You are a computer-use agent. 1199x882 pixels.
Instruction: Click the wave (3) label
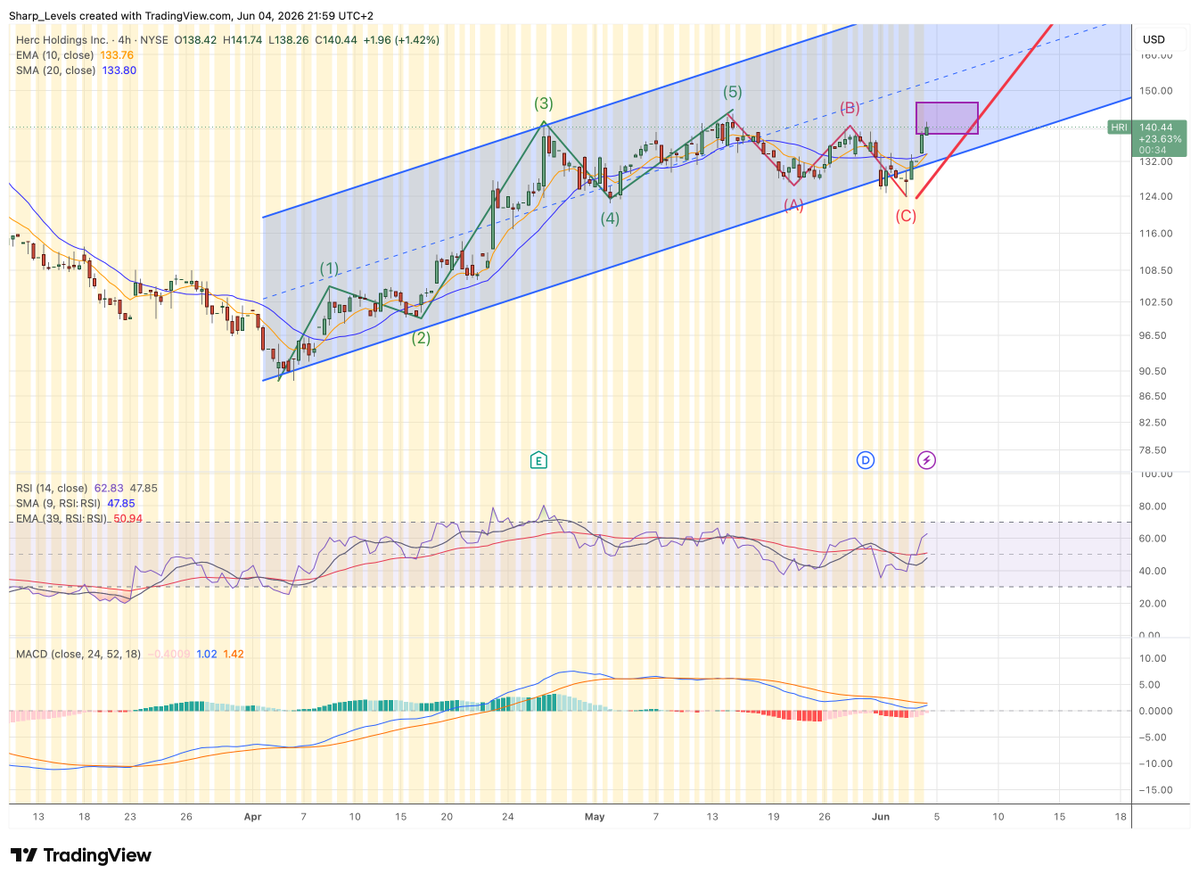tap(544, 103)
